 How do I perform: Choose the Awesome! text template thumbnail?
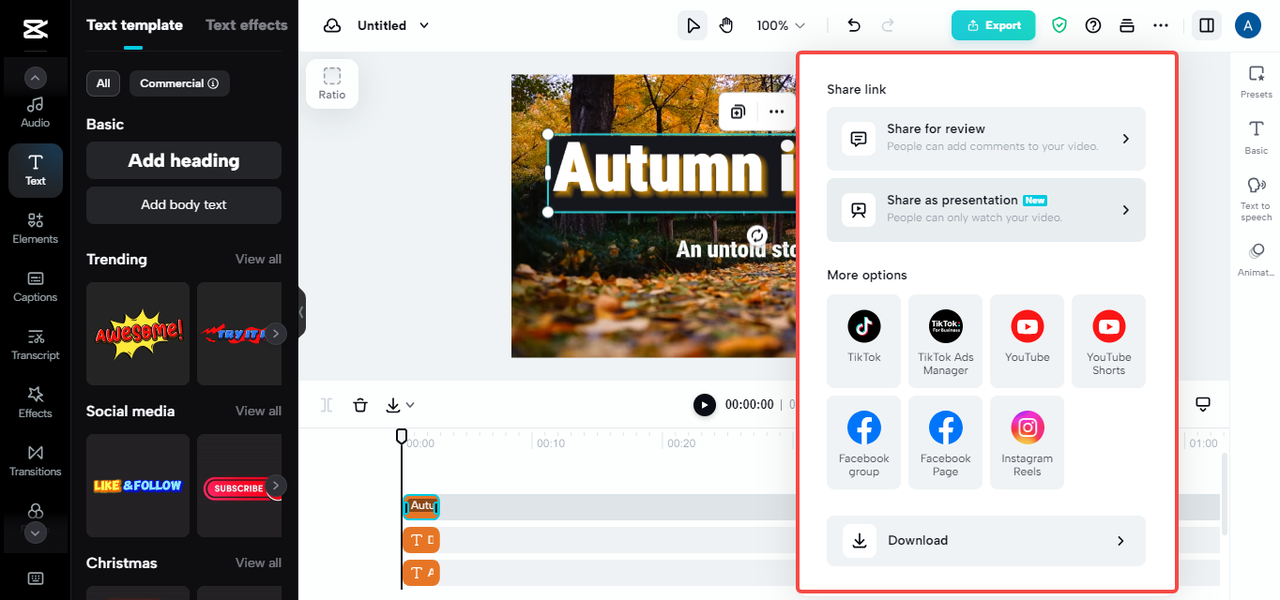[138, 334]
